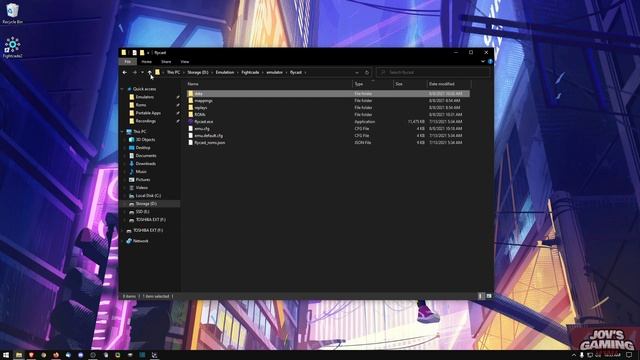Click the Search flycast input box
Image resolution: width=640 pixels, height=360 pixels.
click(433, 73)
